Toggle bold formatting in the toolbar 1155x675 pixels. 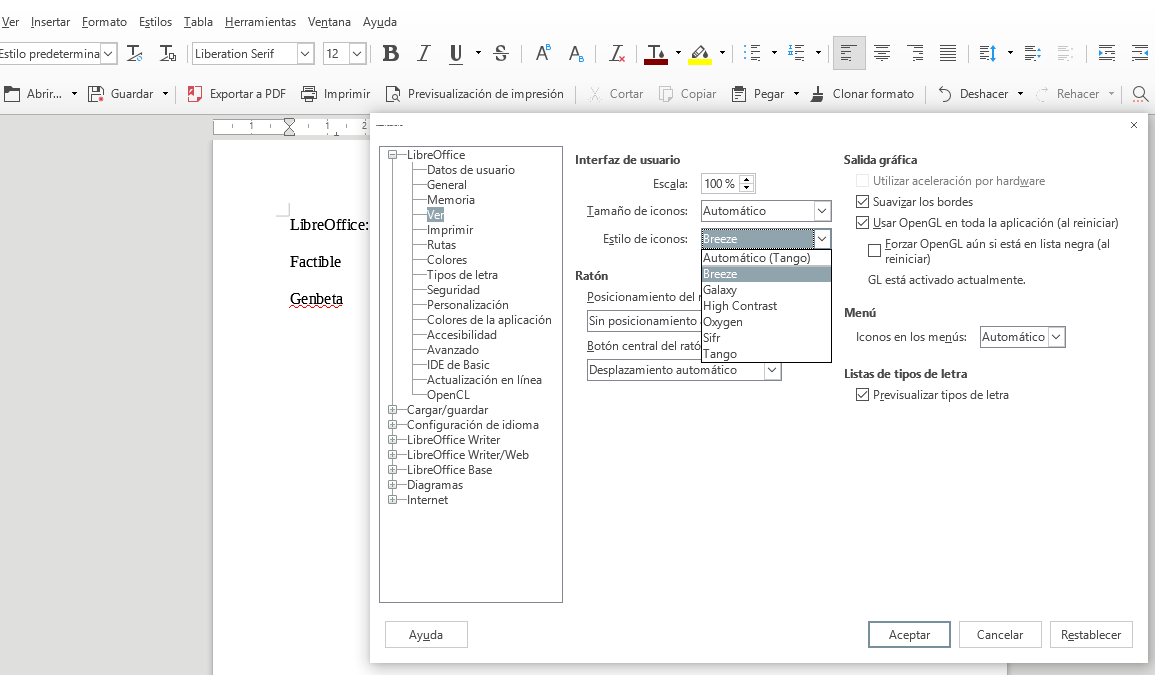(x=390, y=54)
